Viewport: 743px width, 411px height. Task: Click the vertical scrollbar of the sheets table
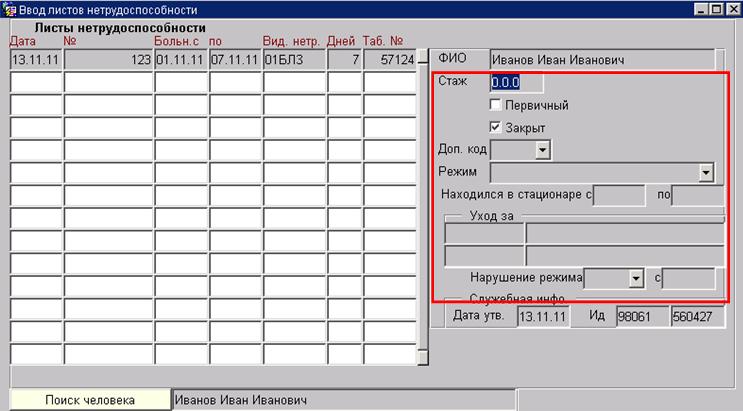click(x=423, y=207)
